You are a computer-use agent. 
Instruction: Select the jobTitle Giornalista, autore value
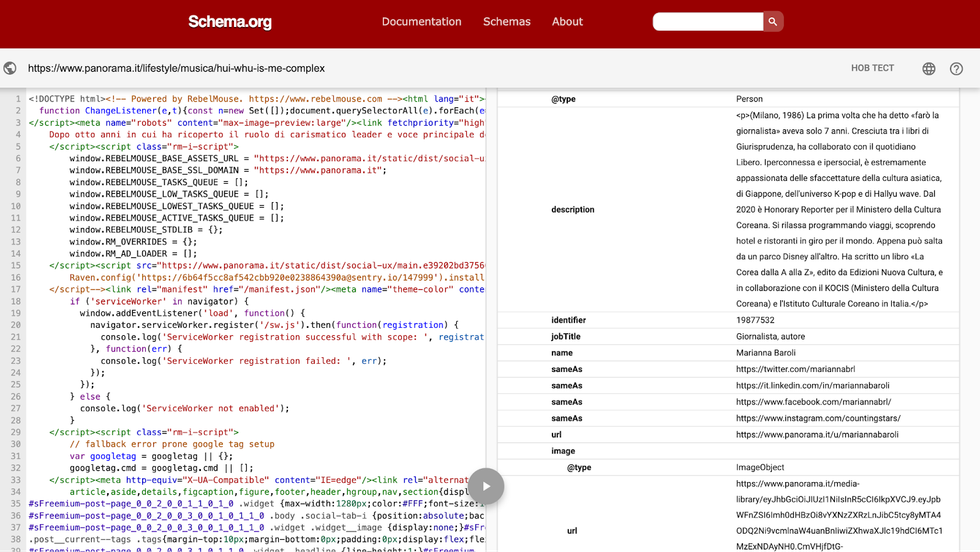pyautogui.click(x=770, y=336)
